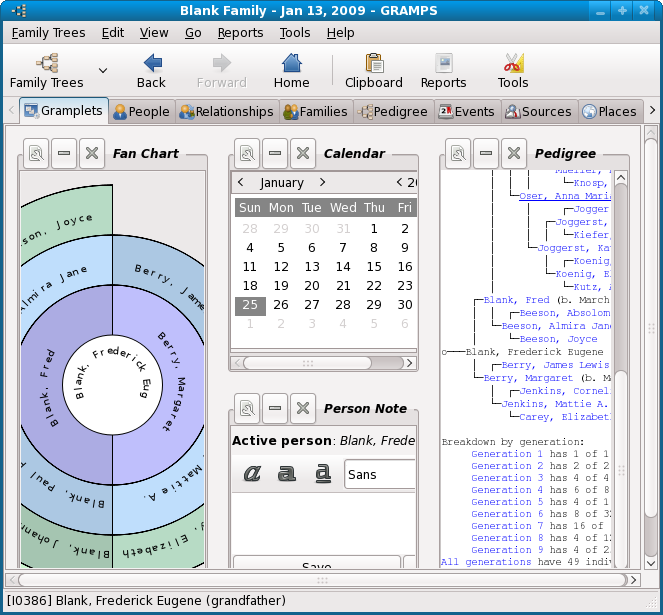Open Calendar gramplet properties icon
The image size is (663, 615).
(x=247, y=153)
